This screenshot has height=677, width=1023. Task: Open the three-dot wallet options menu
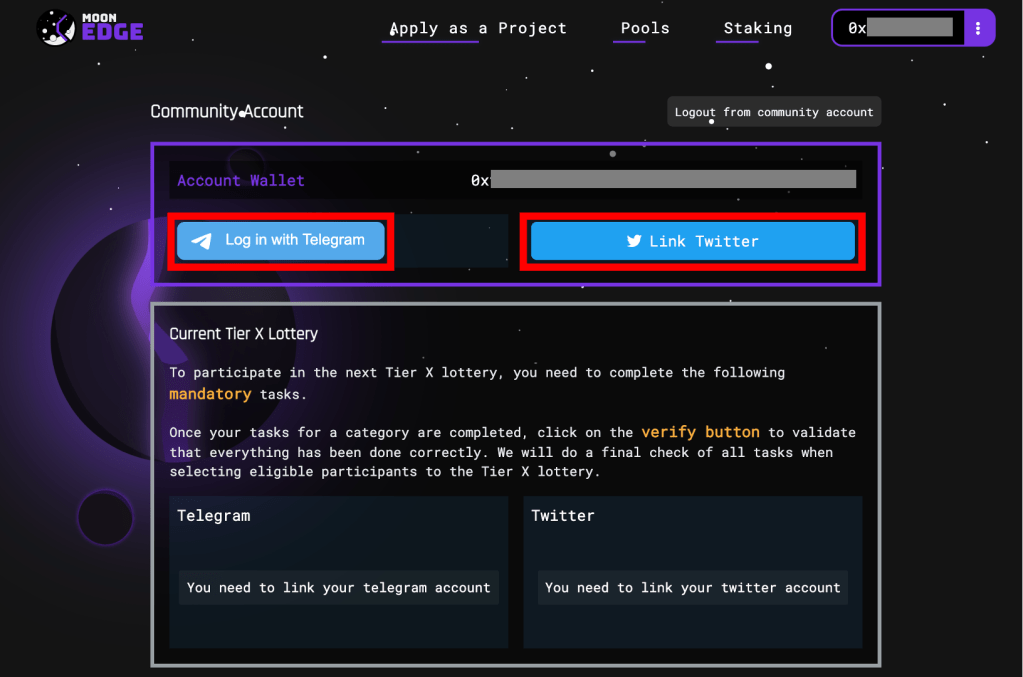[979, 28]
